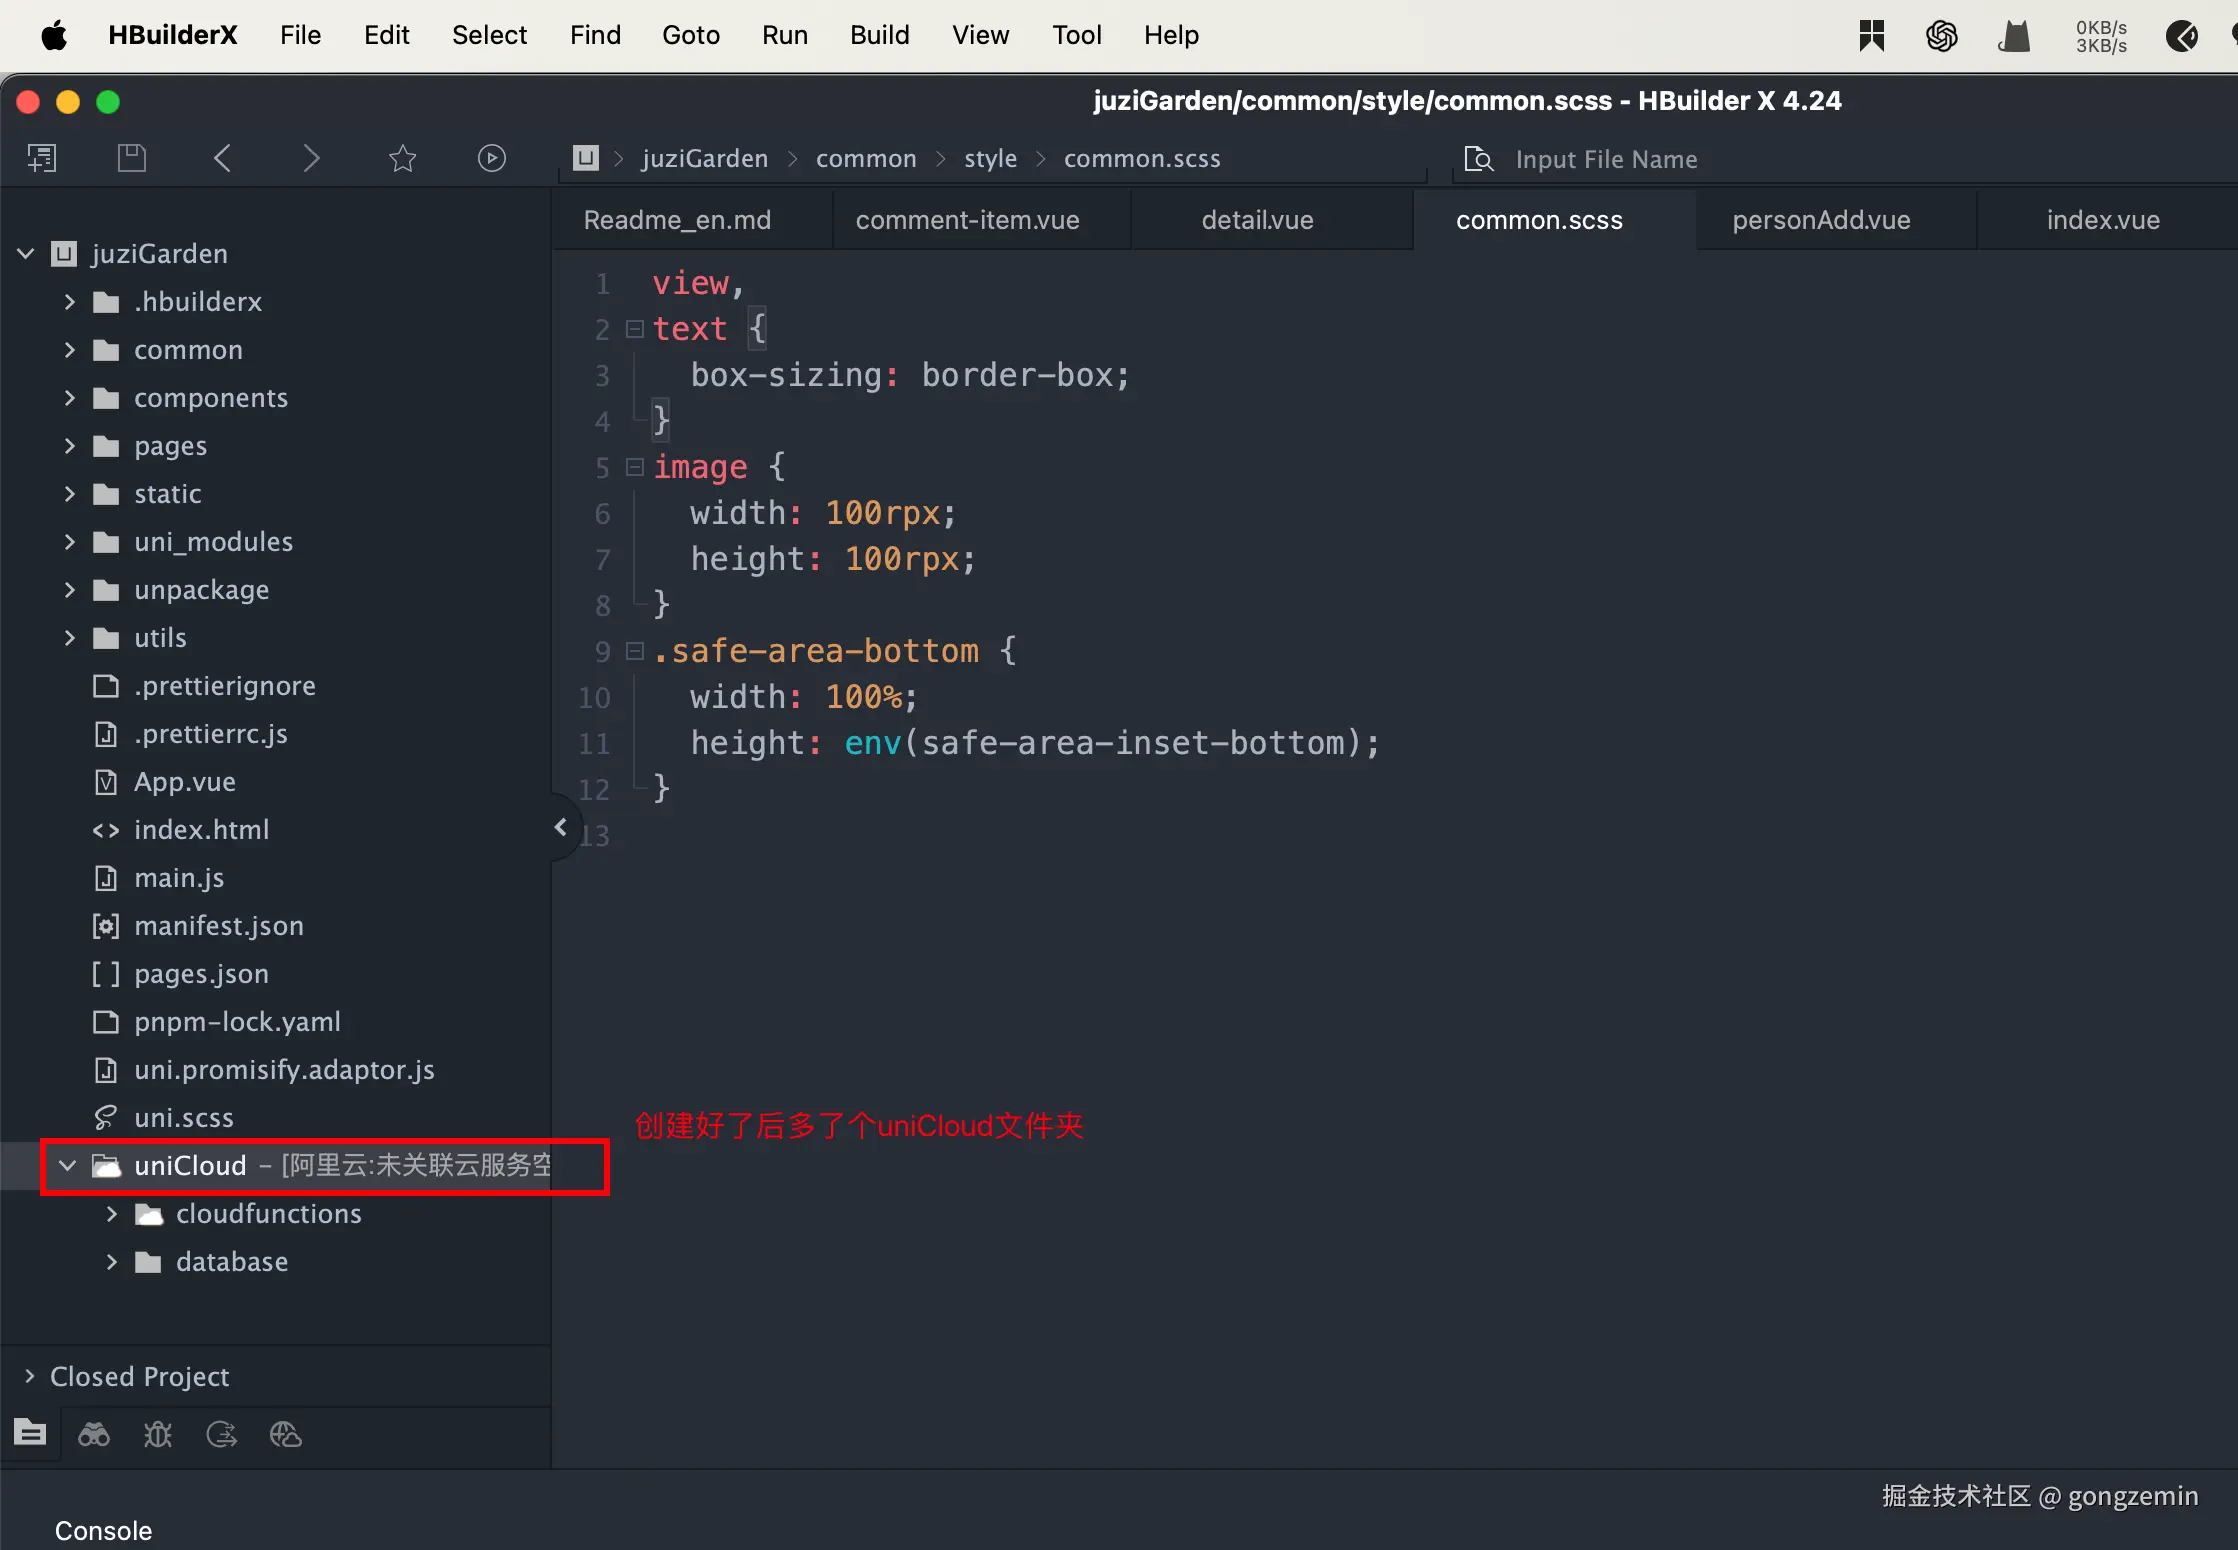2238x1550 pixels.
Task: Open manifest.json in the project tree
Action: tap(218, 926)
